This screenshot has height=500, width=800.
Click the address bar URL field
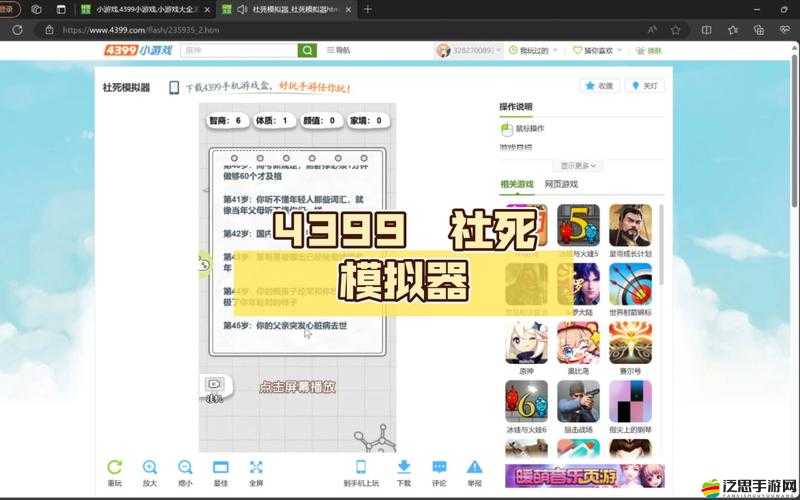click(x=347, y=30)
